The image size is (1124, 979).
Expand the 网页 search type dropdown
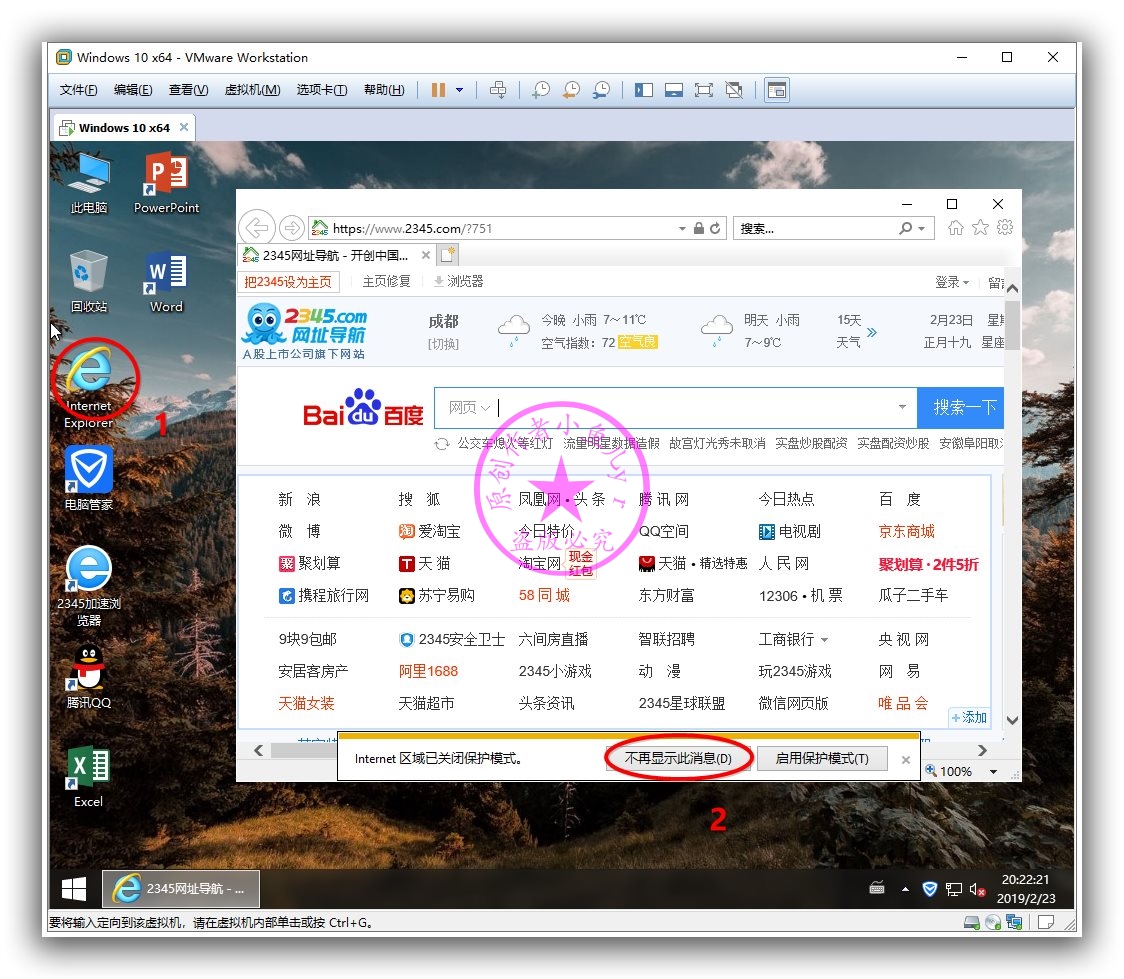pyautogui.click(x=469, y=408)
